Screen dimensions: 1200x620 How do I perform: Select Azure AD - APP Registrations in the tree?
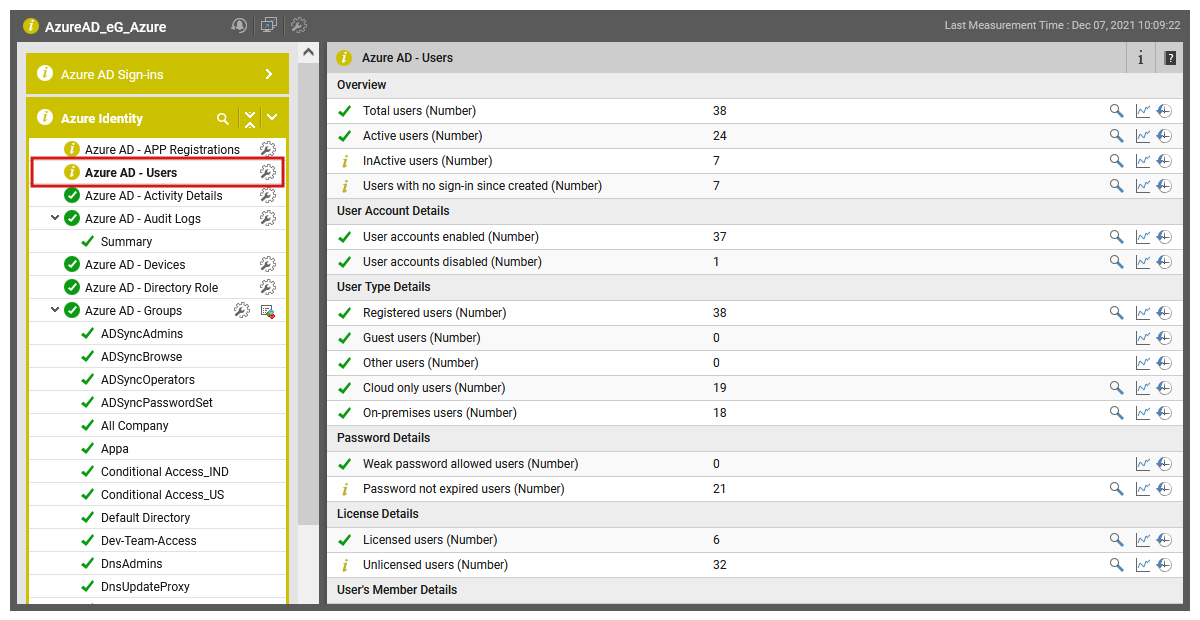pyautogui.click(x=162, y=149)
